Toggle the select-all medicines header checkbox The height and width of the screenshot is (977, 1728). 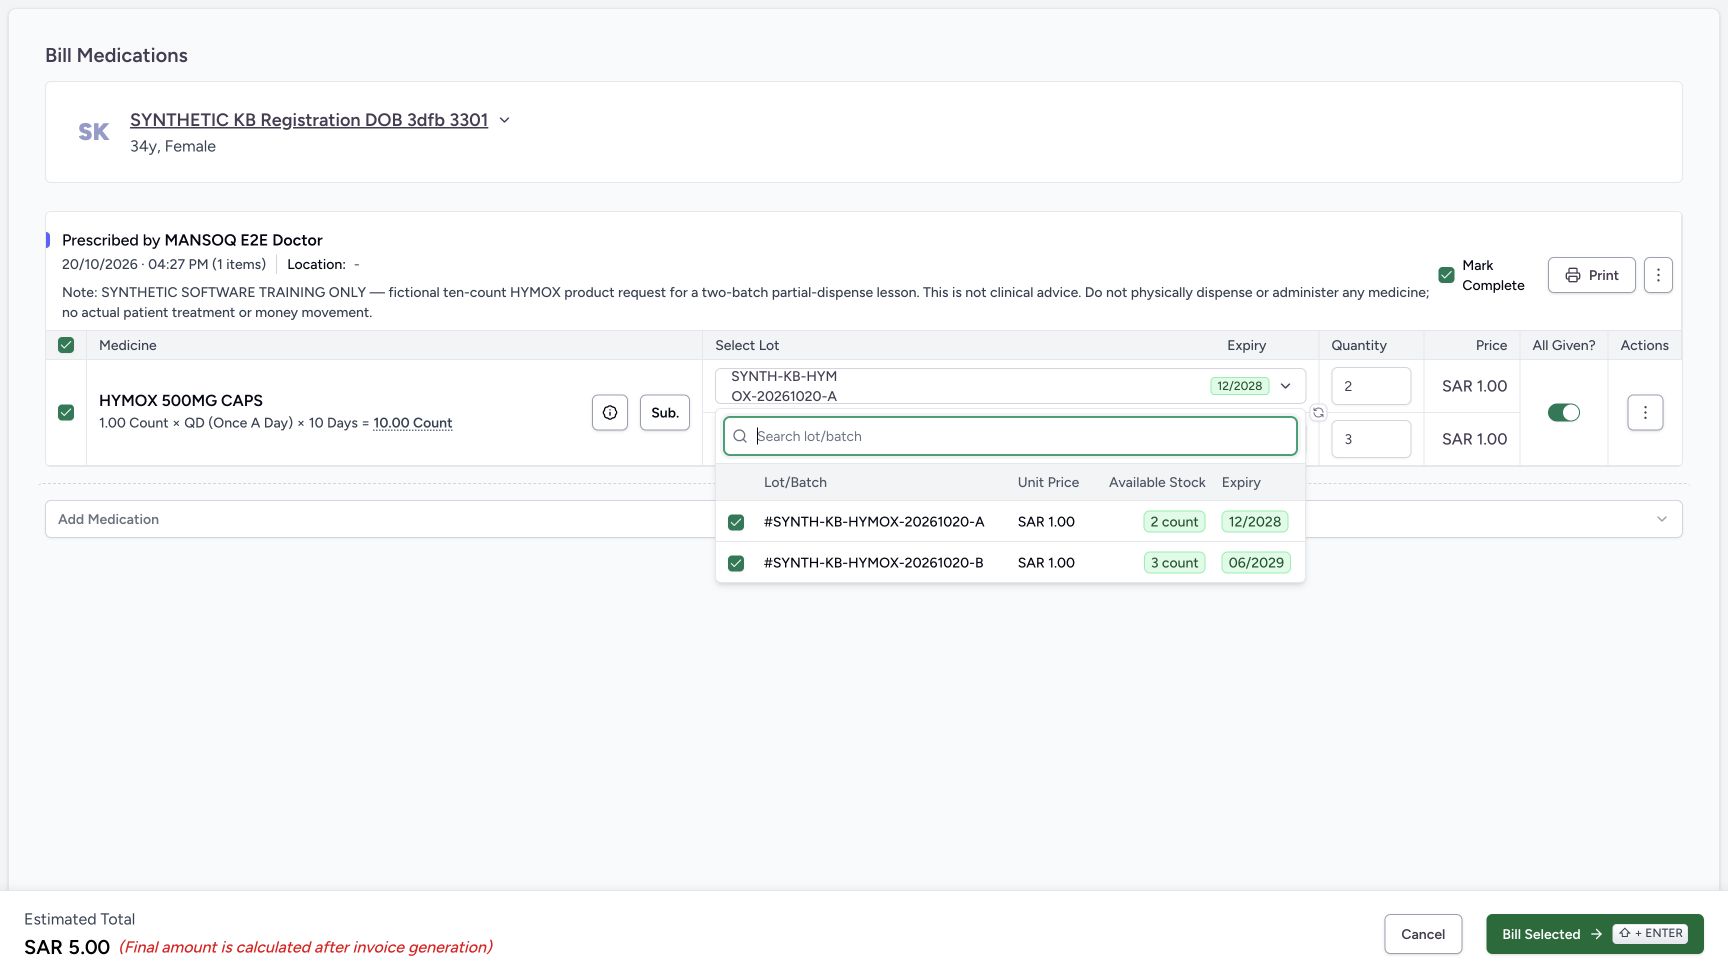point(66,345)
